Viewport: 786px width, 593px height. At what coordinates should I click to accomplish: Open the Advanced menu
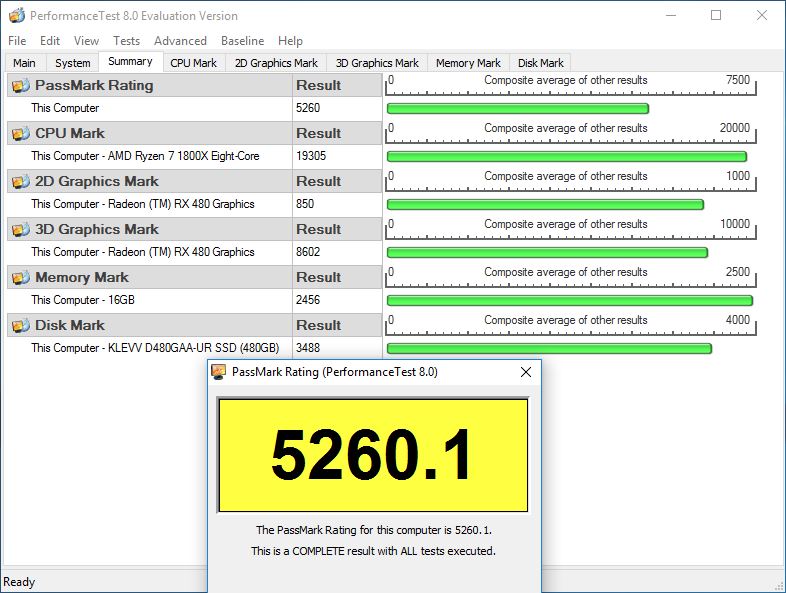click(x=180, y=41)
